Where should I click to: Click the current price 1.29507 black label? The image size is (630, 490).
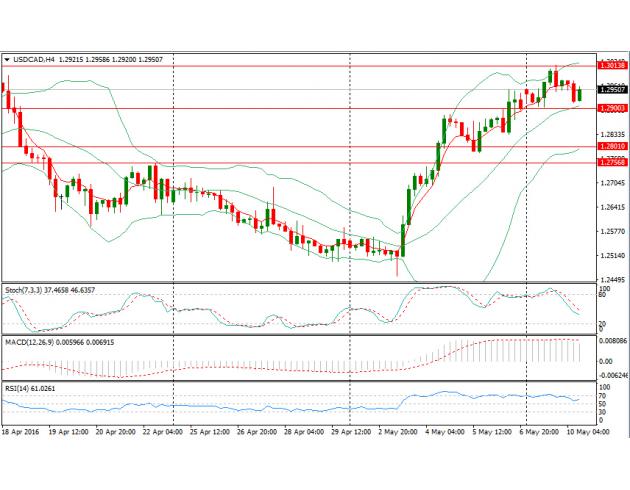(612, 91)
